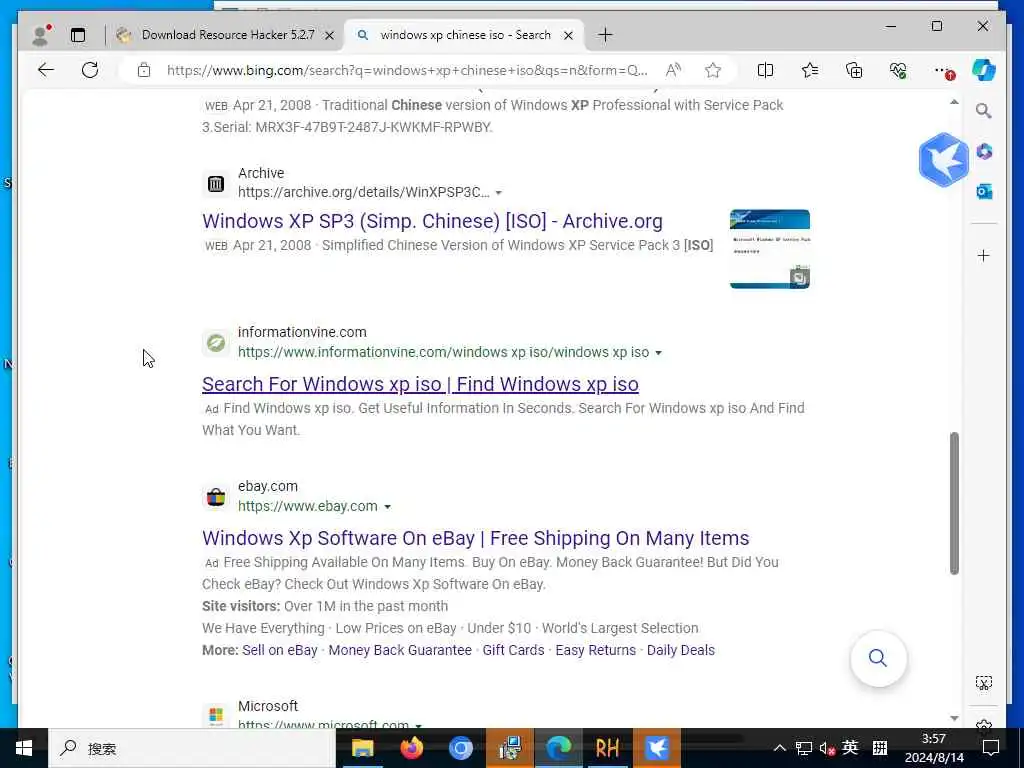The image size is (1024, 768).
Task: Expand ebay.com URL dropdown arrow
Action: coord(387,507)
